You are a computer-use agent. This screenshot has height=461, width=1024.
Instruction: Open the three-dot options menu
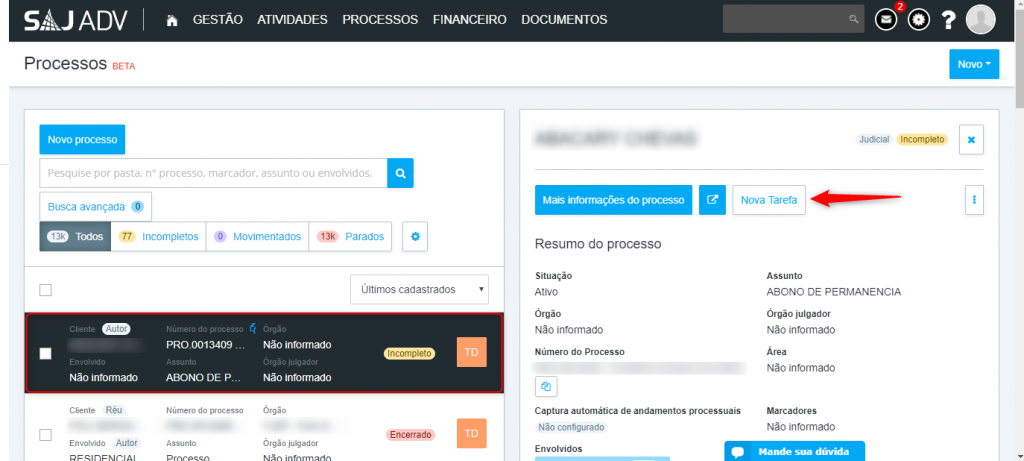[x=974, y=200]
